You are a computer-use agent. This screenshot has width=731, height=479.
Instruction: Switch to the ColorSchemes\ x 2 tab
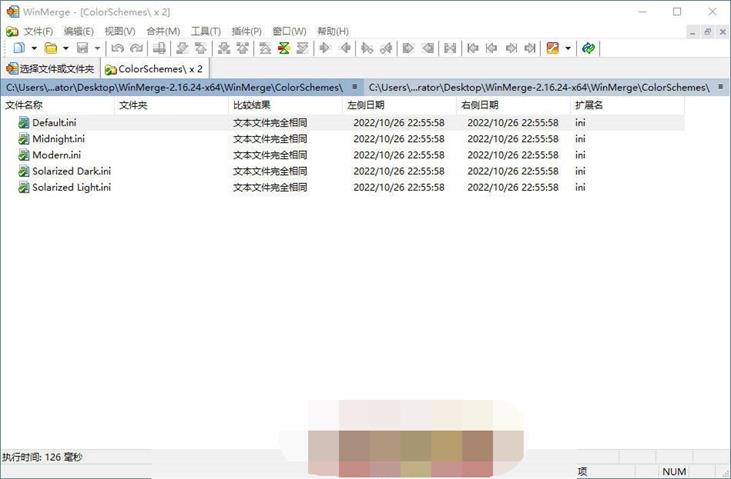pyautogui.click(x=155, y=69)
